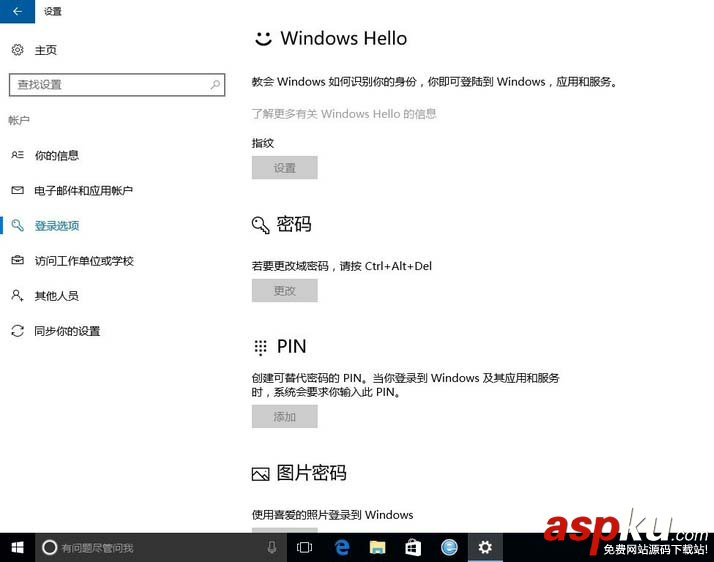
Task: Click the person-plus icon for 其他人员
Action: 17,296
